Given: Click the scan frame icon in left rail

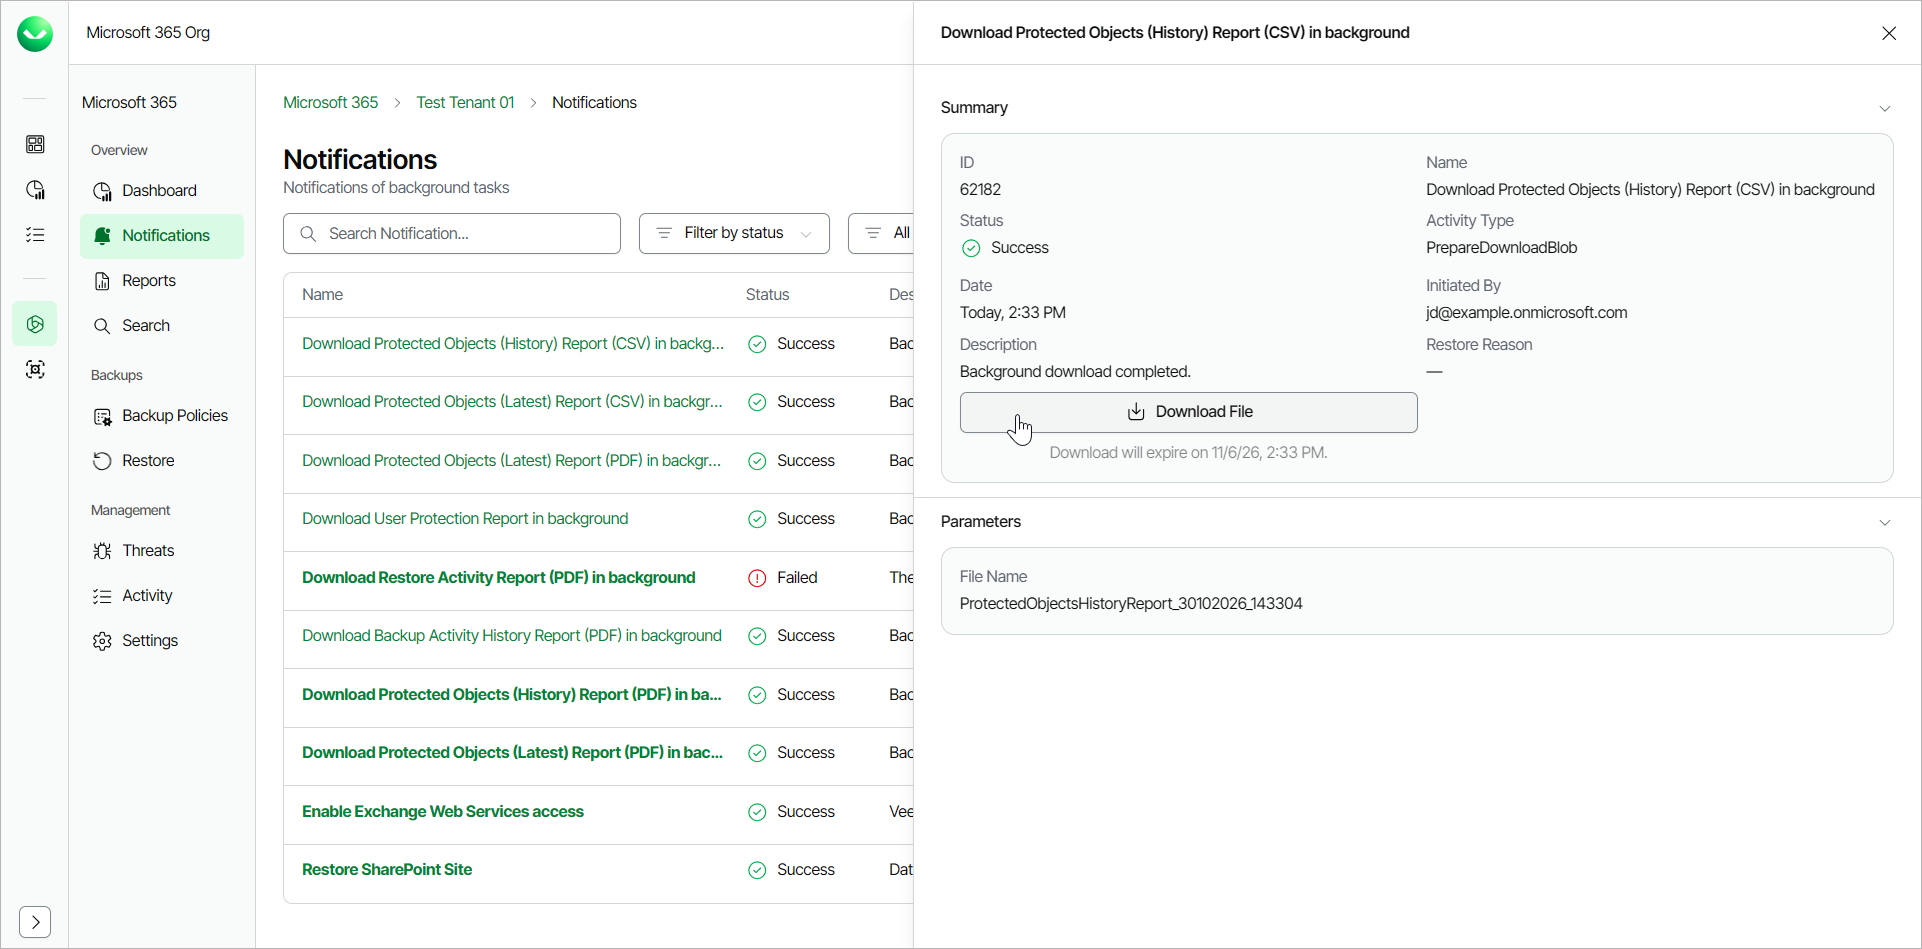Looking at the screenshot, I should [35, 370].
